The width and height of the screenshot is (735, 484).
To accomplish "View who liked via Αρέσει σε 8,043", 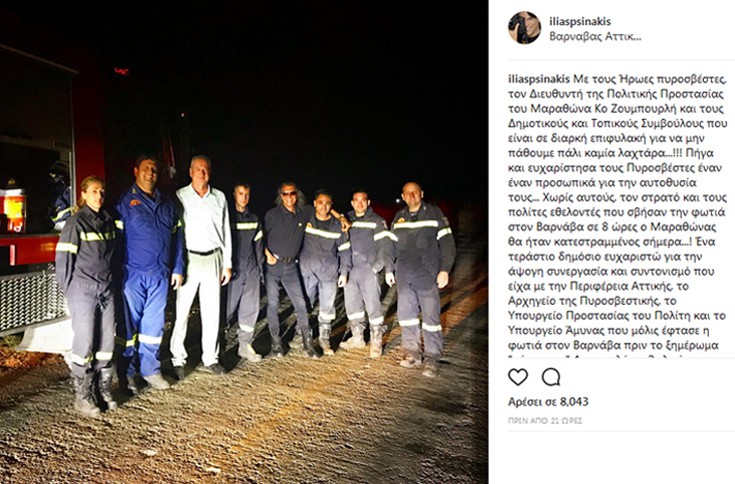I will [x=548, y=402].
